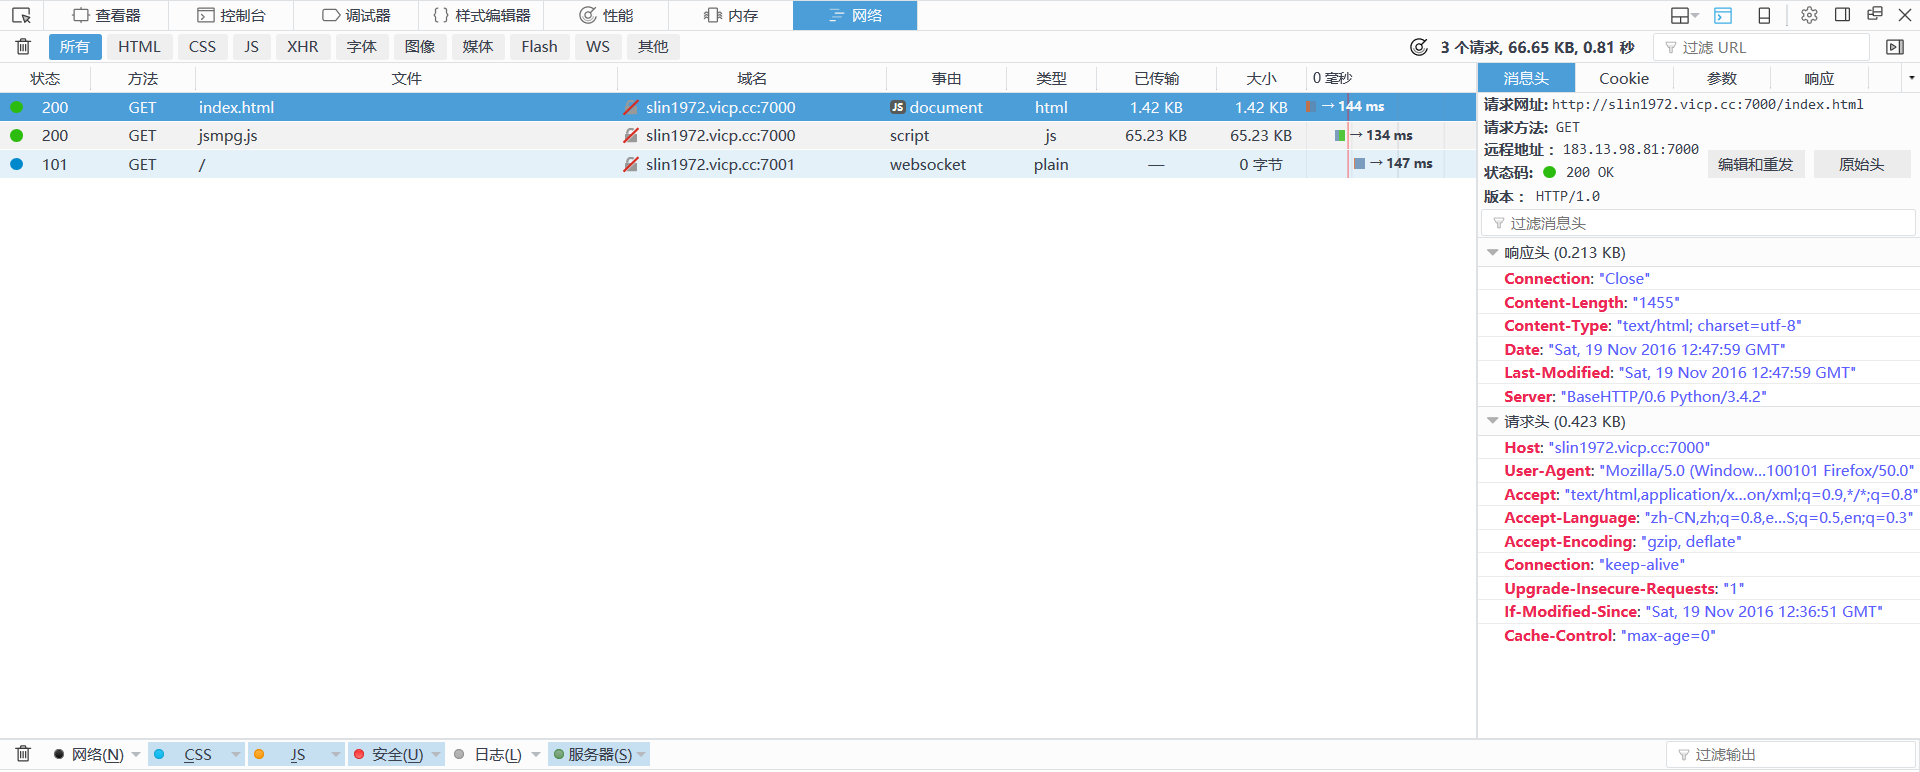Close the developer tools panel
Screen dimensions: 1920x772
click(1905, 15)
